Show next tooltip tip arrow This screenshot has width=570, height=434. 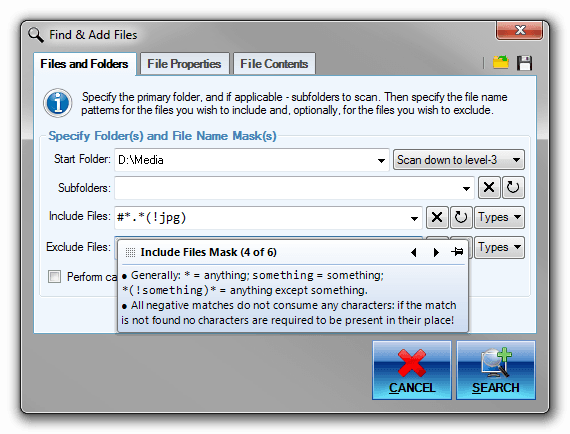tap(436, 252)
